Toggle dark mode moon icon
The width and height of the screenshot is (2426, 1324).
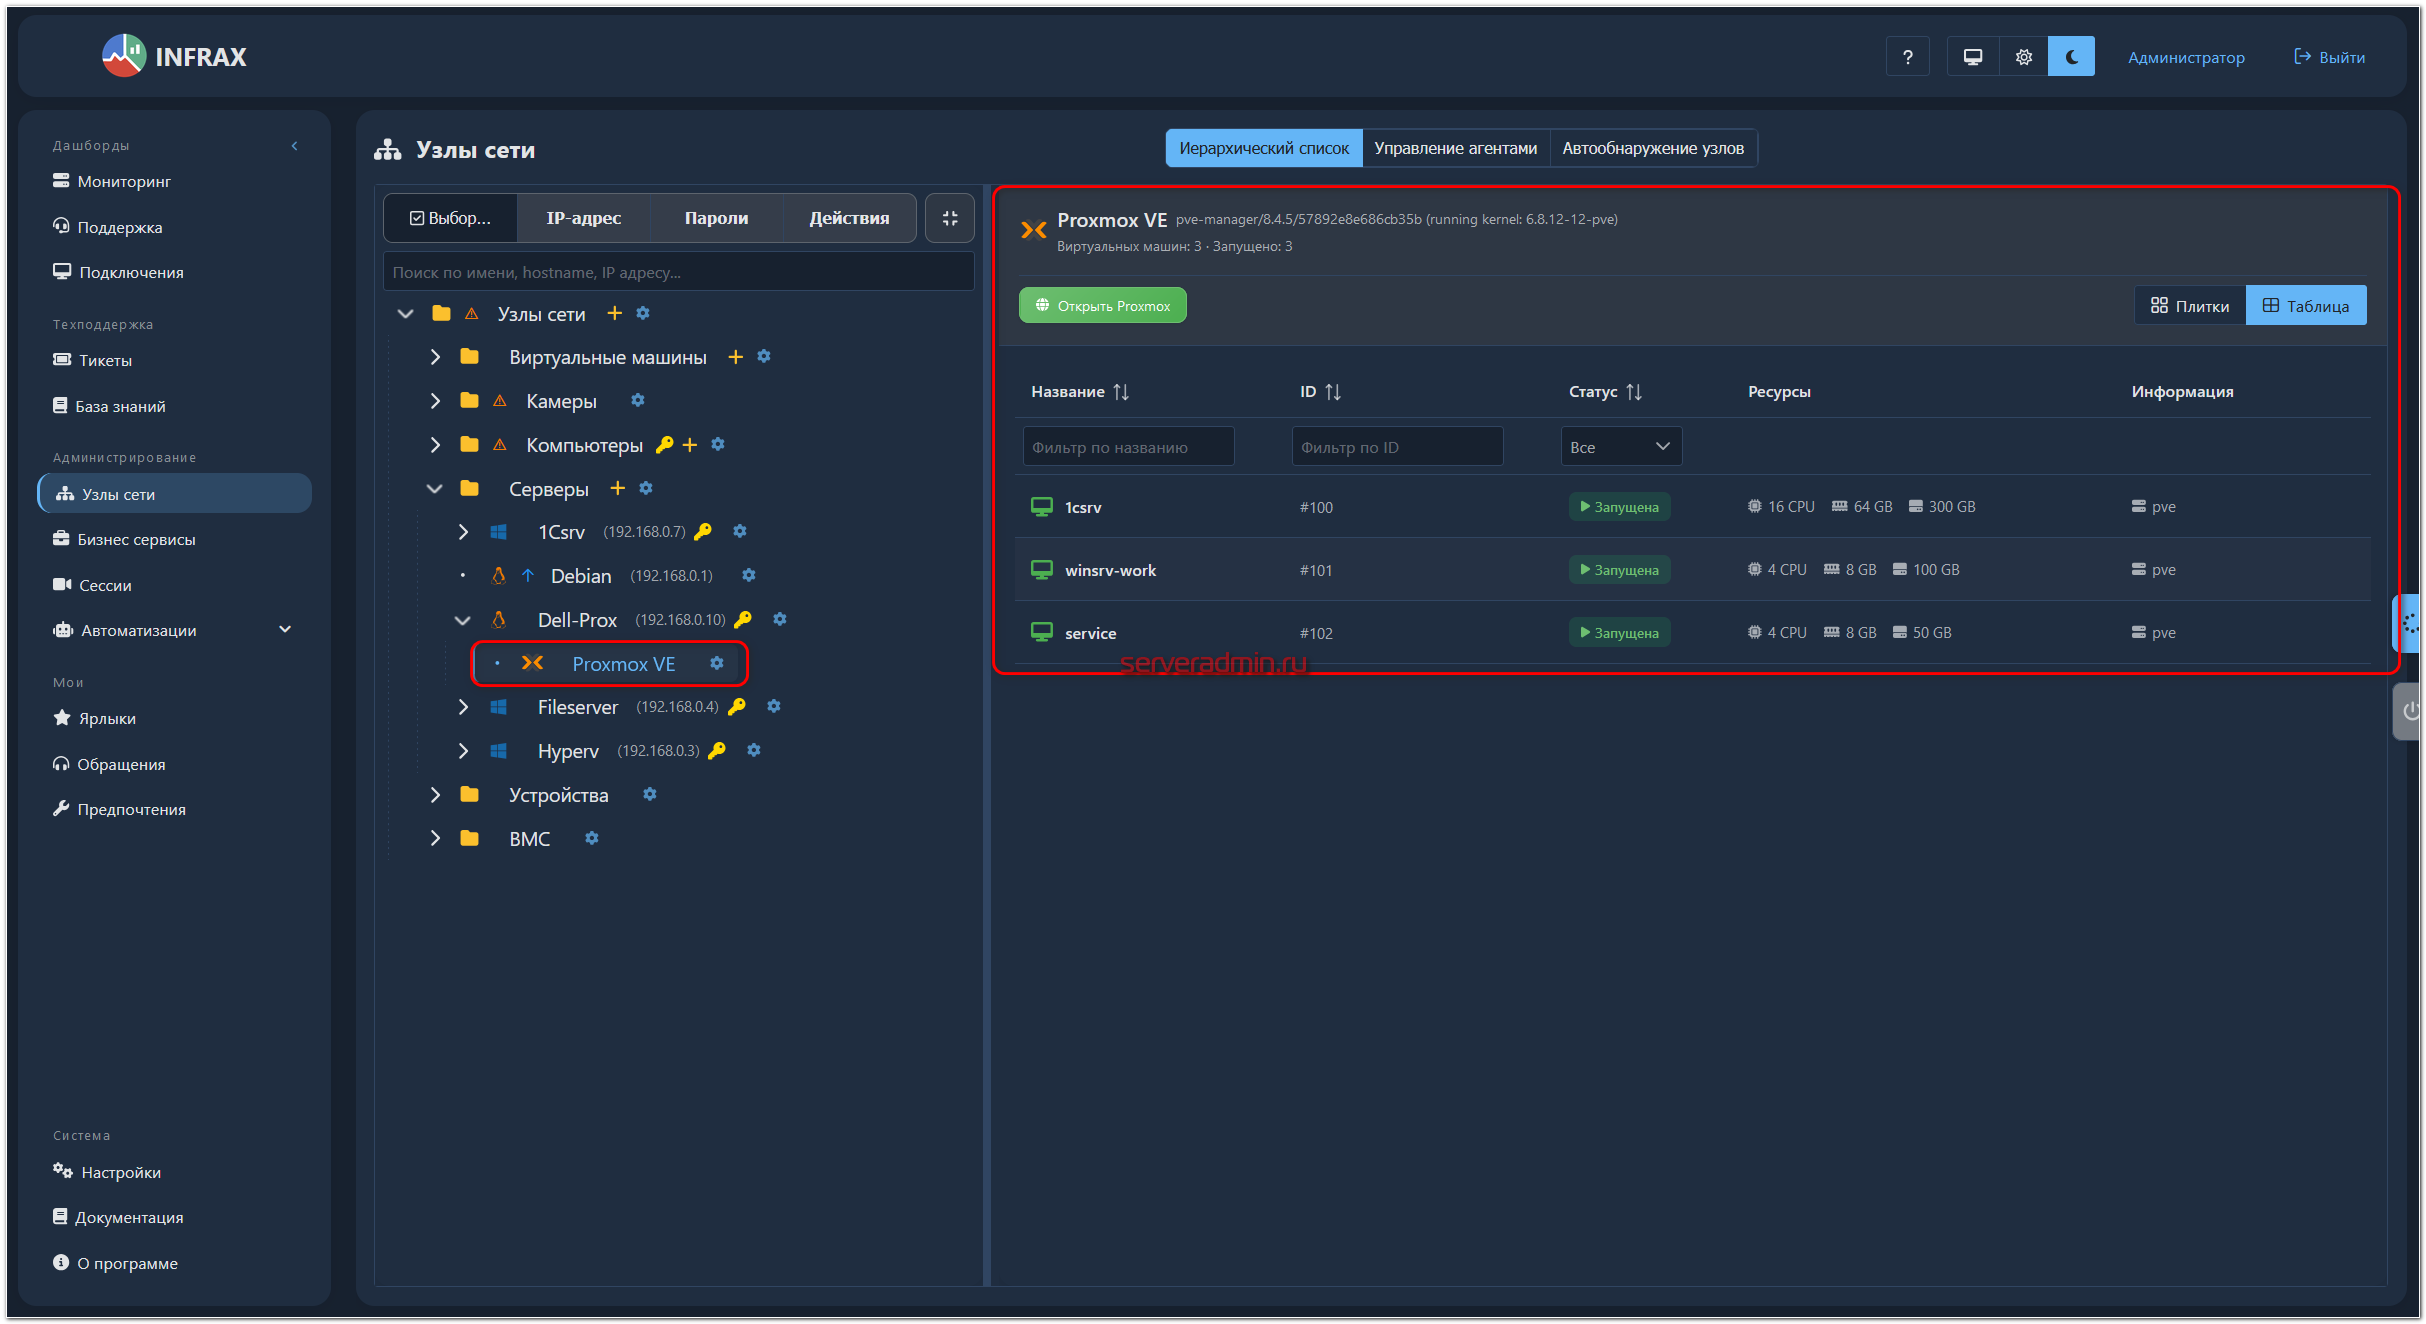2071,57
